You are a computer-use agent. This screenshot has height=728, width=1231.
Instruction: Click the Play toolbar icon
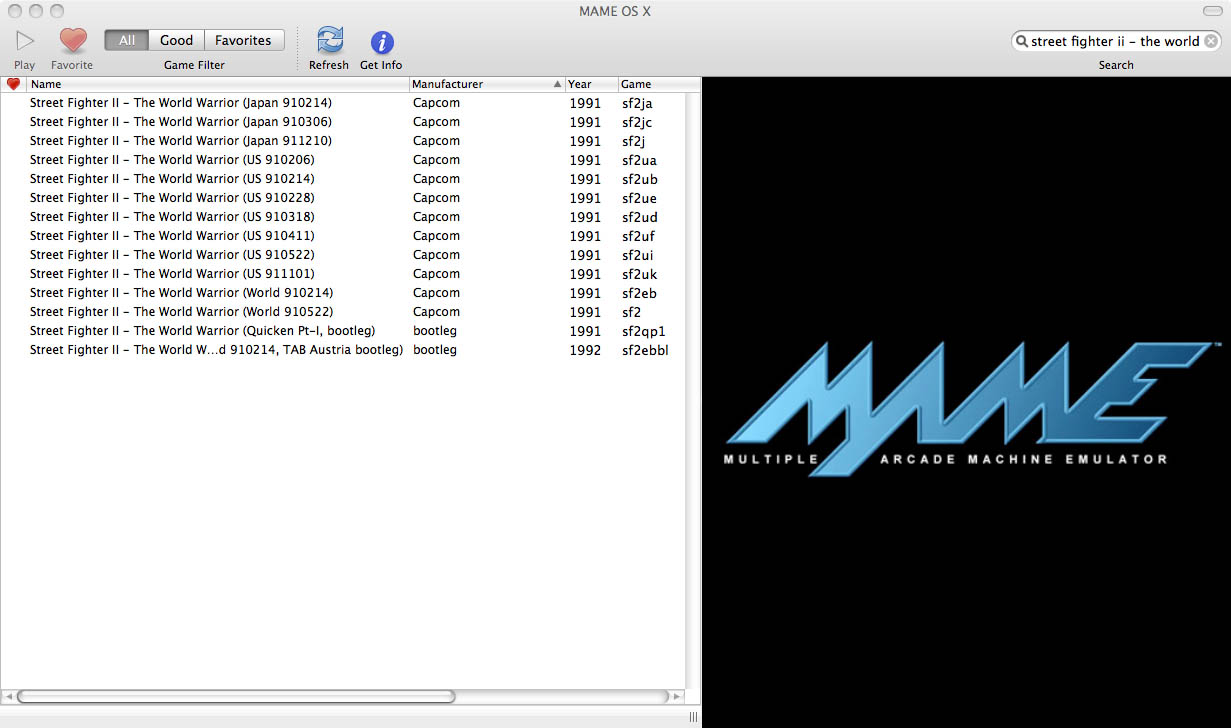(x=23, y=40)
